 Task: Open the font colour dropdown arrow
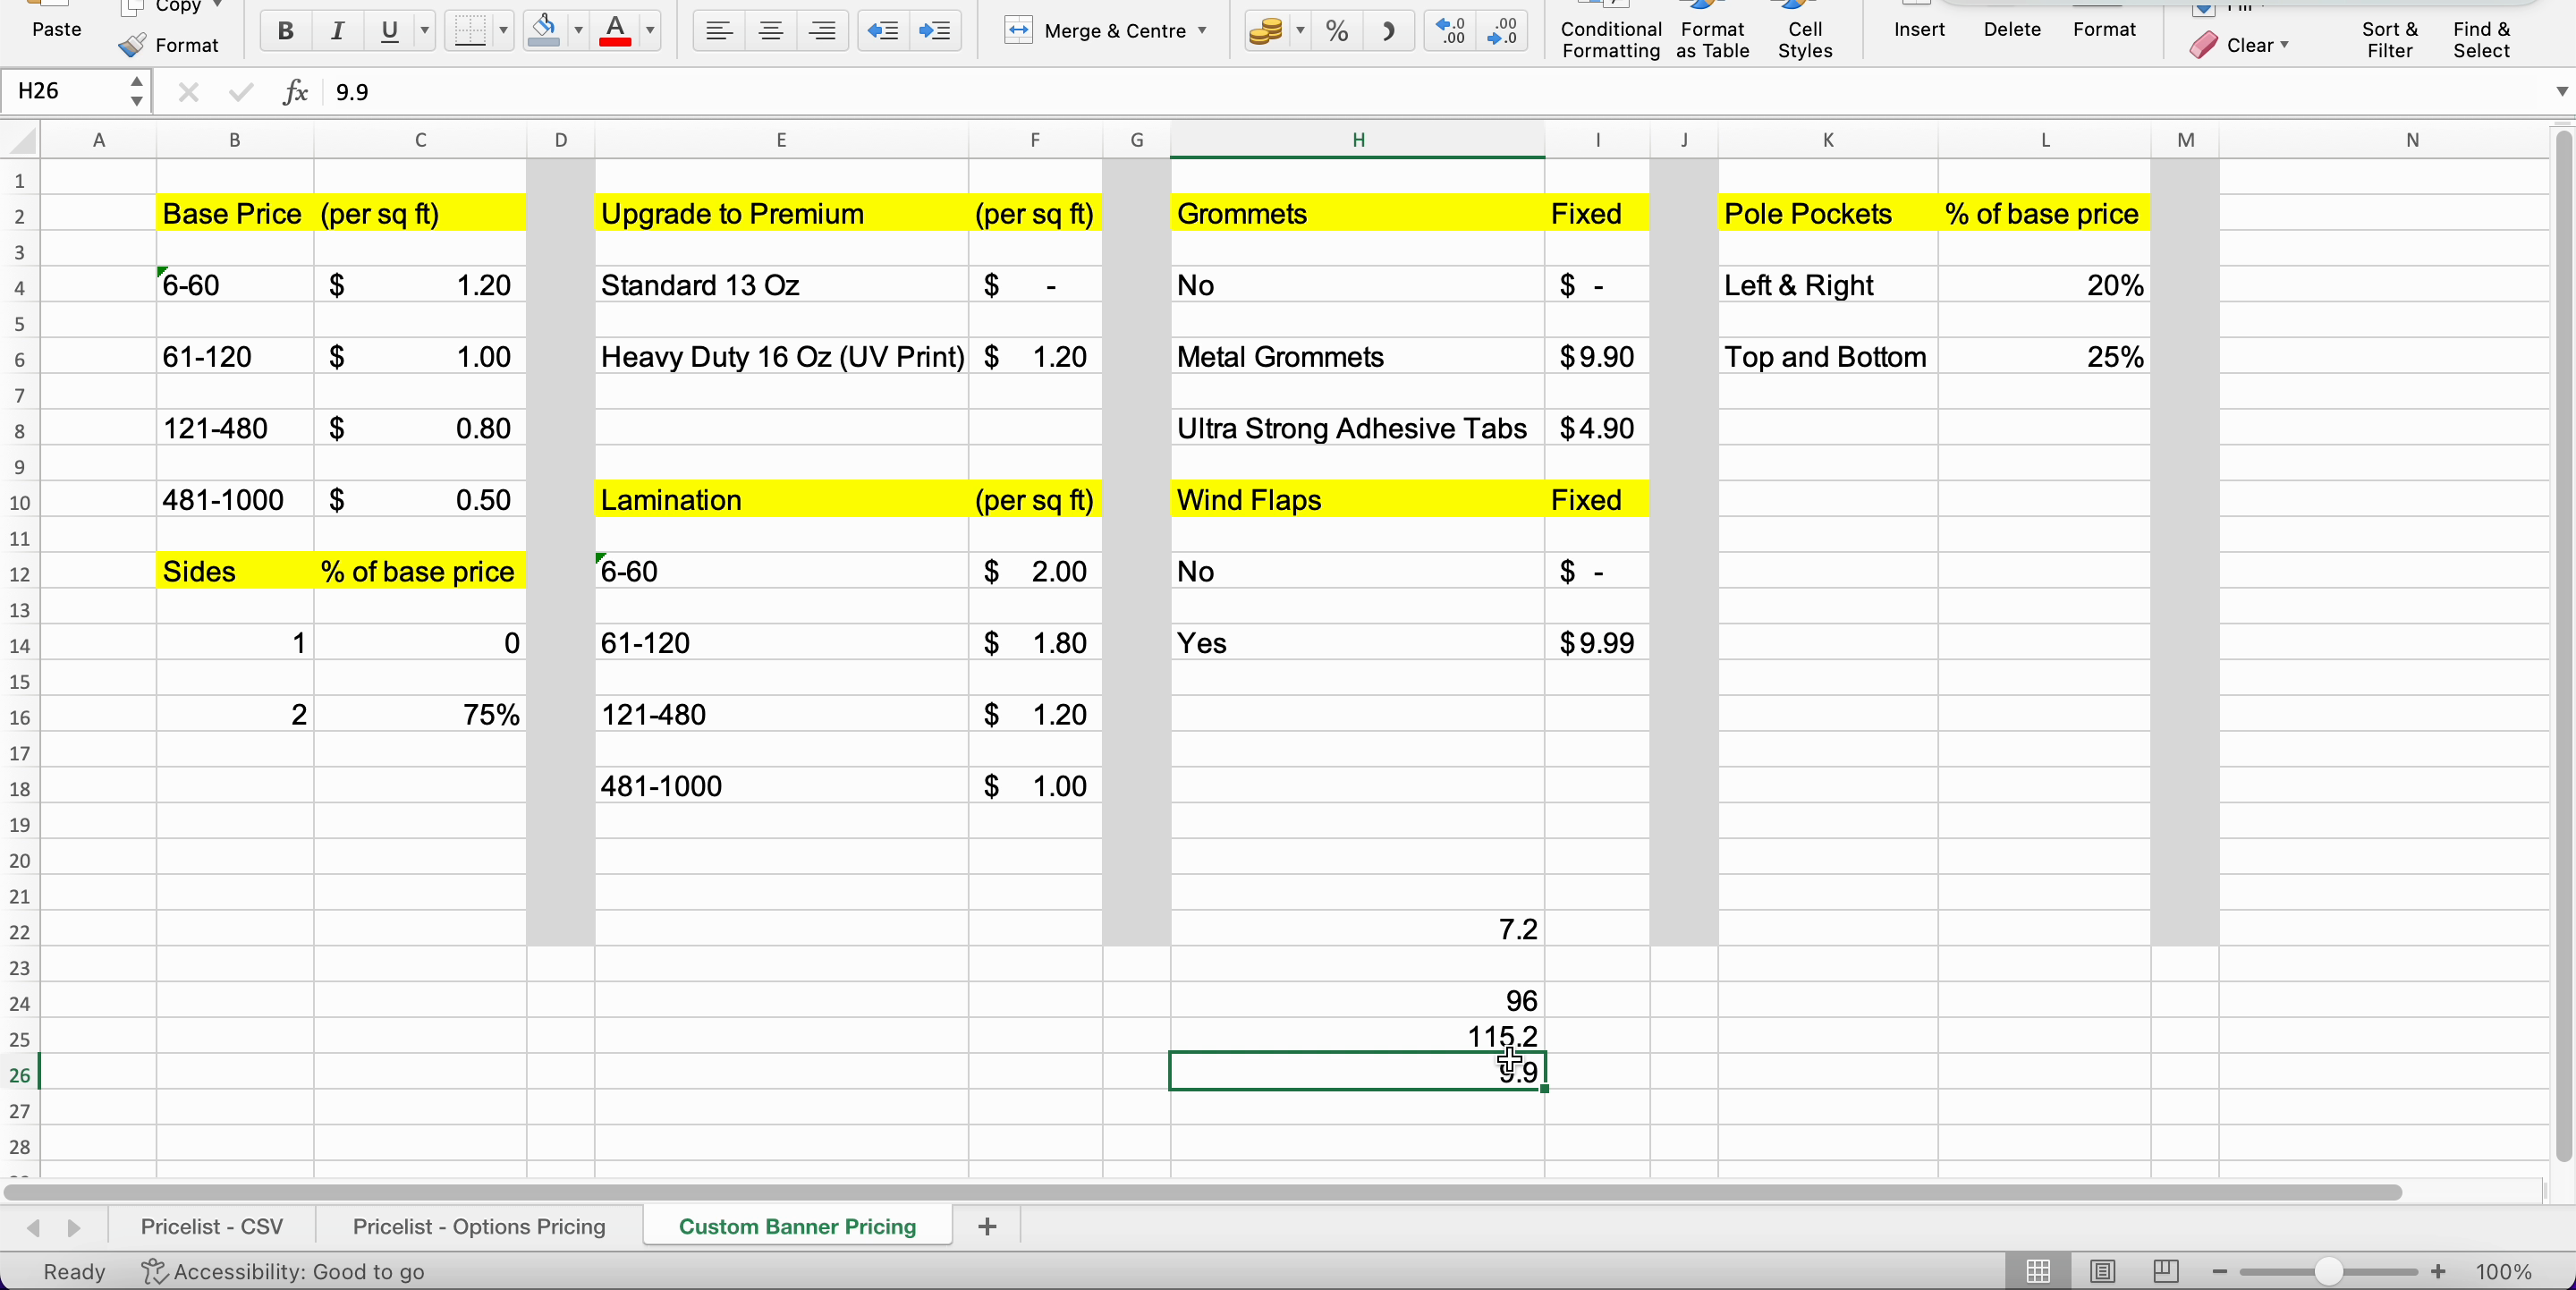click(651, 31)
